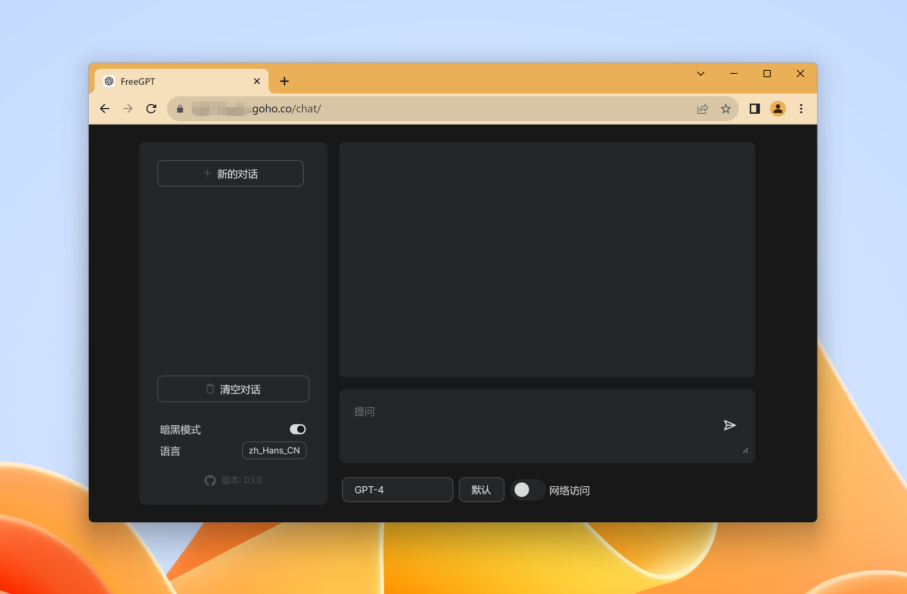Maximize the browser window

click(x=767, y=73)
